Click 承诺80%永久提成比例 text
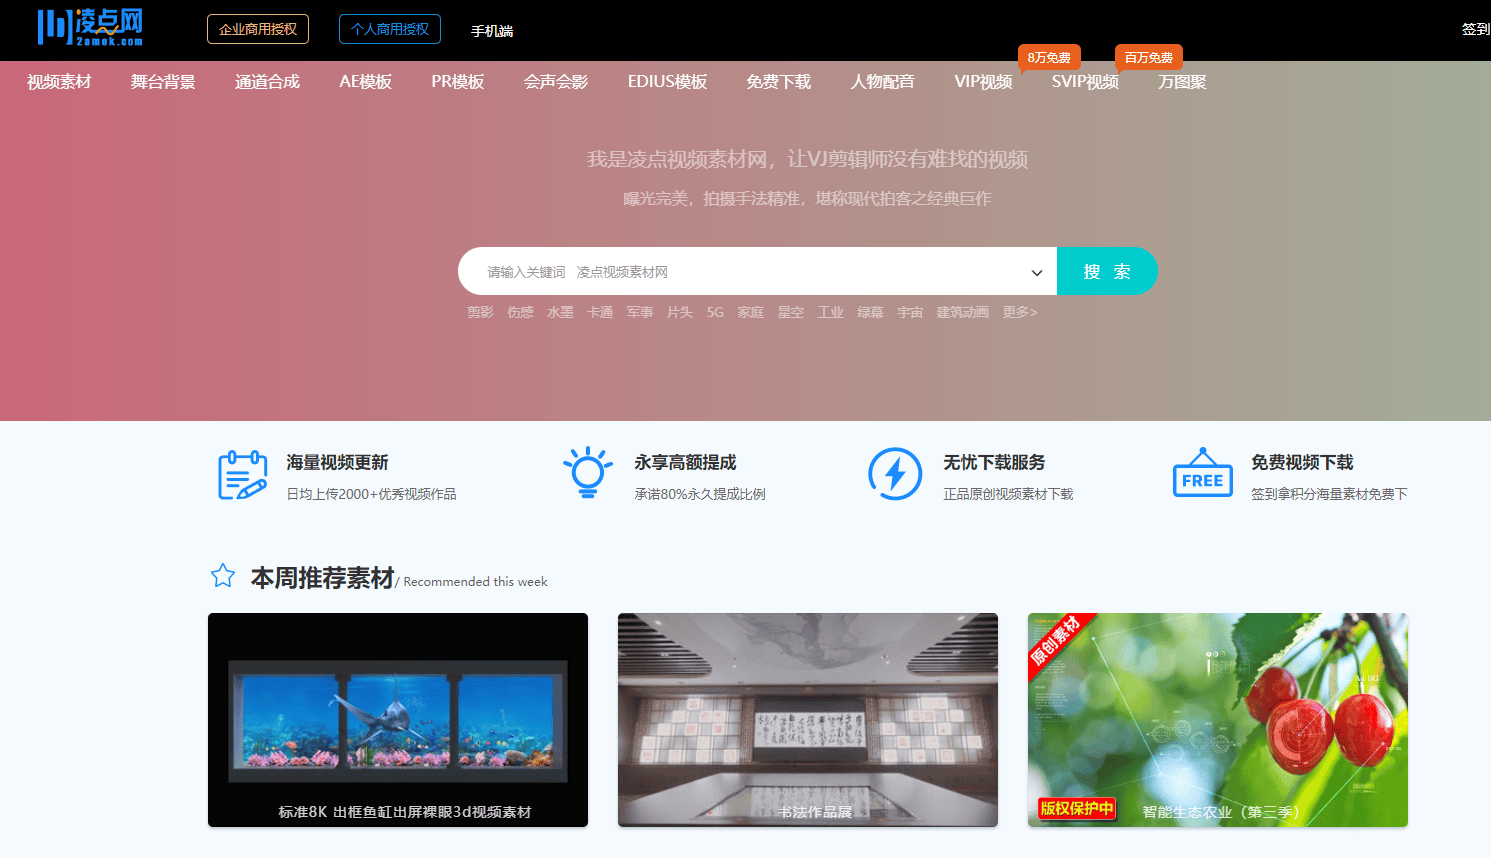 pos(700,494)
